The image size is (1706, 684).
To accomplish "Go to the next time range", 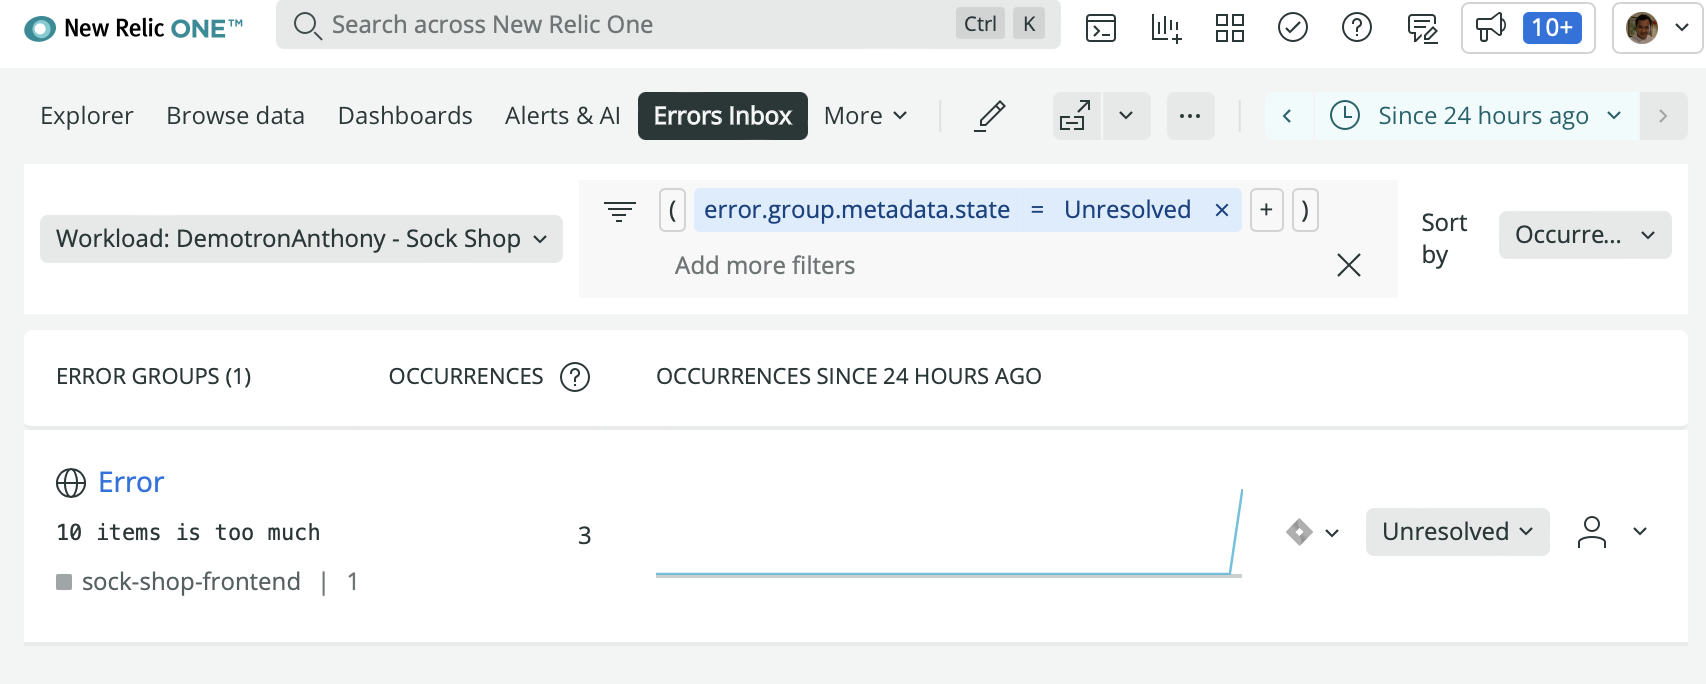I will click(1663, 116).
